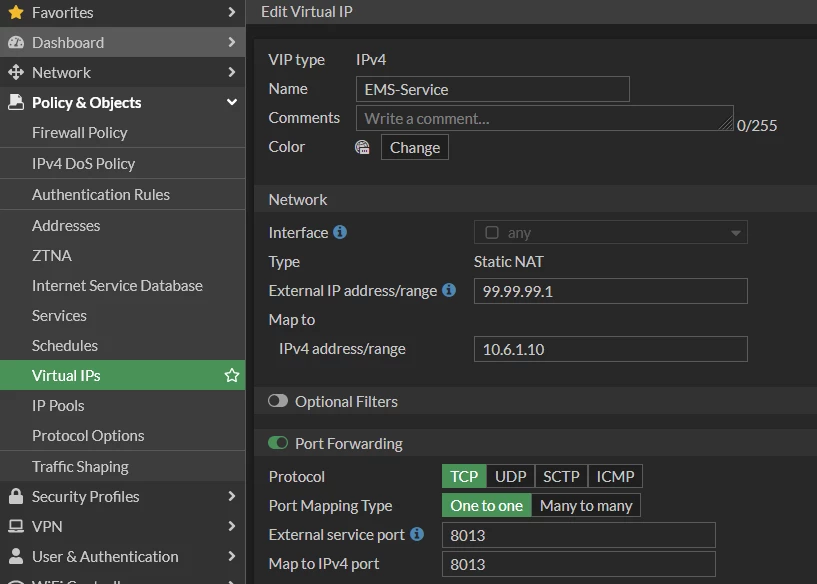Enable the Optional Filters switch
Viewport: 817px width, 584px height.
pos(278,401)
